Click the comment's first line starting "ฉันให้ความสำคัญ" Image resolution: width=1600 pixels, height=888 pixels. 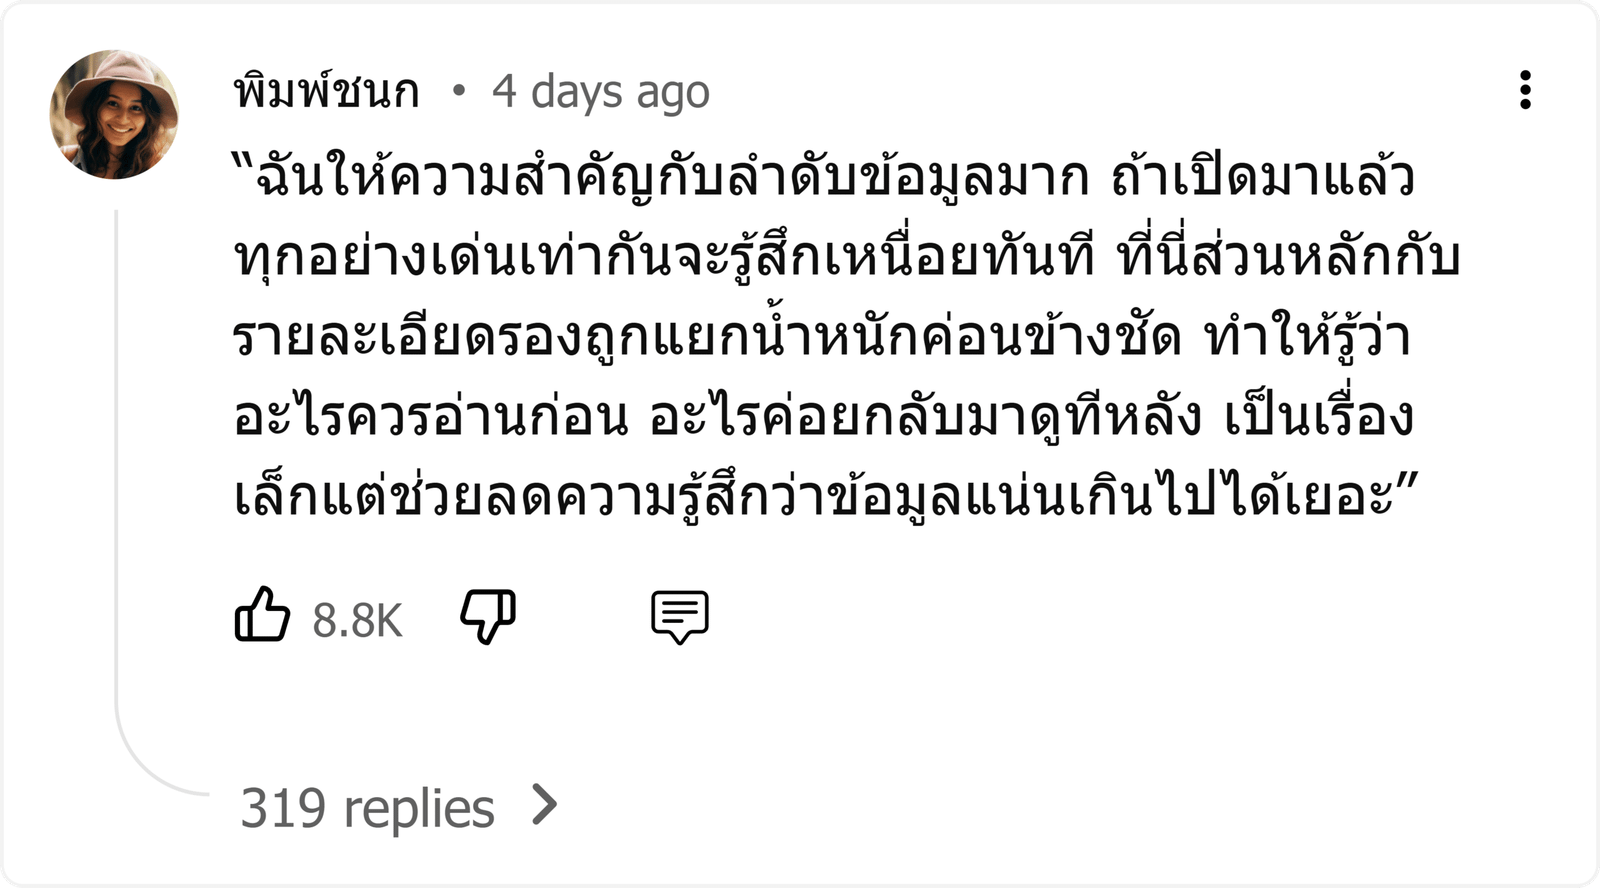point(823,177)
